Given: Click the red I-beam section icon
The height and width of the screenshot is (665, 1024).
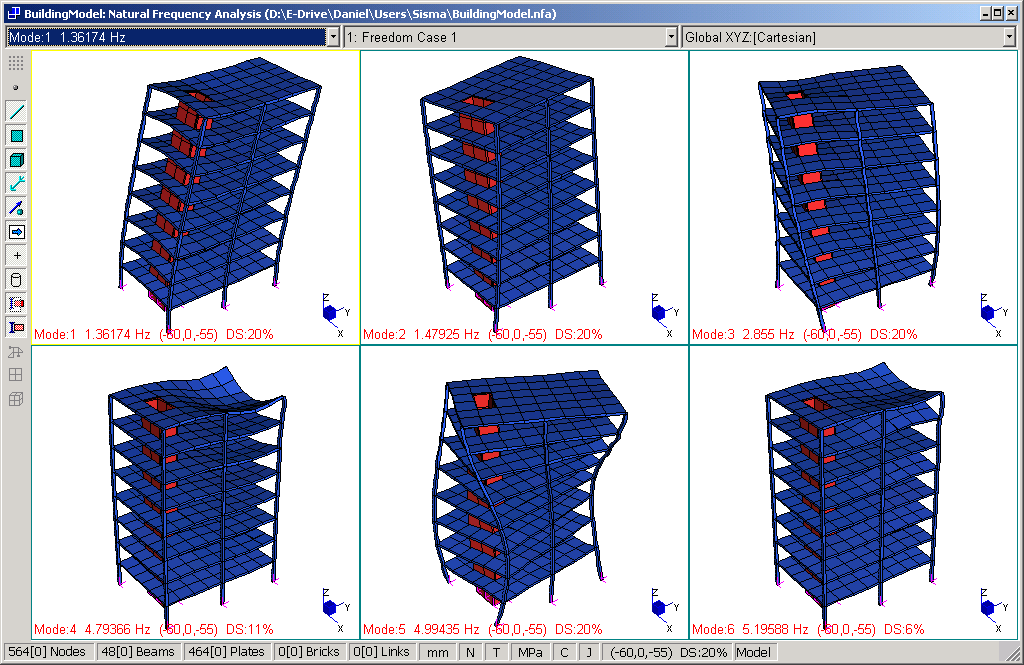Looking at the screenshot, I should pyautogui.click(x=16, y=327).
